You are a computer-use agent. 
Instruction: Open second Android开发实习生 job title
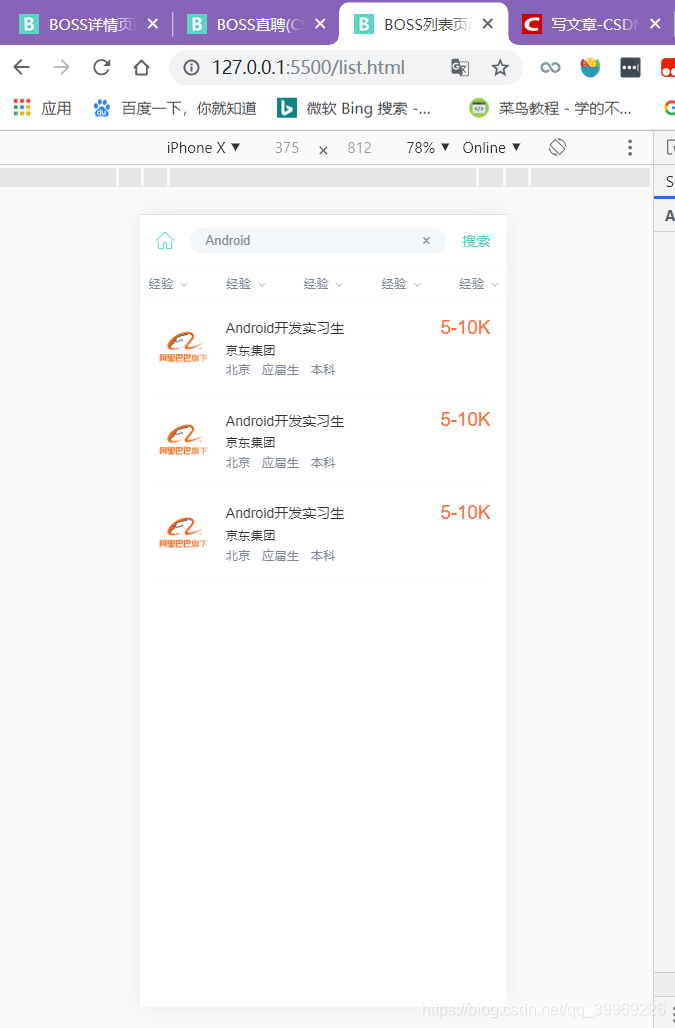(285, 421)
